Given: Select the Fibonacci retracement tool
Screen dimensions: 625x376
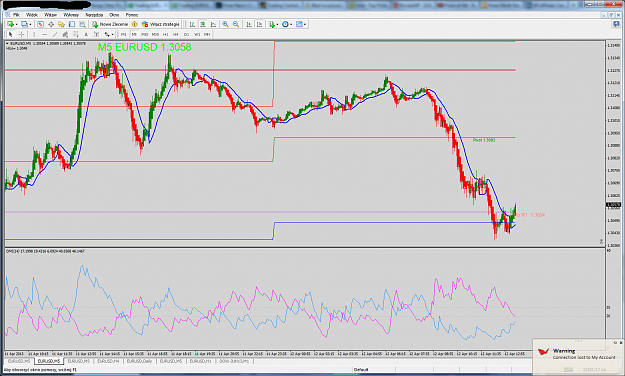Looking at the screenshot, I should [76, 34].
